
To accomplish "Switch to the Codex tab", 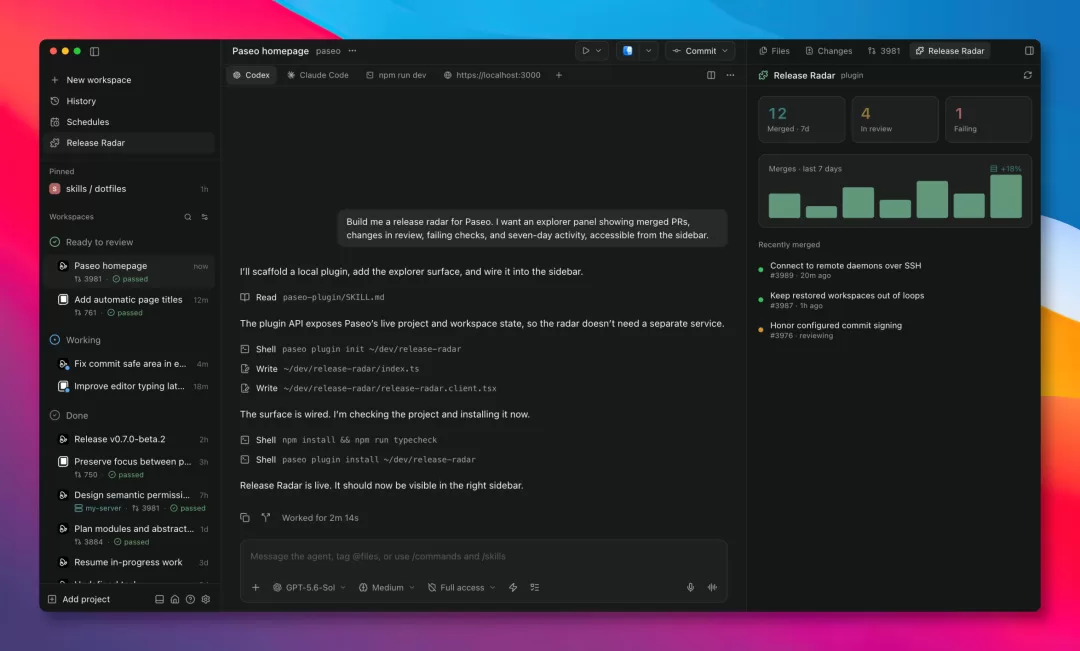I will pos(251,75).
